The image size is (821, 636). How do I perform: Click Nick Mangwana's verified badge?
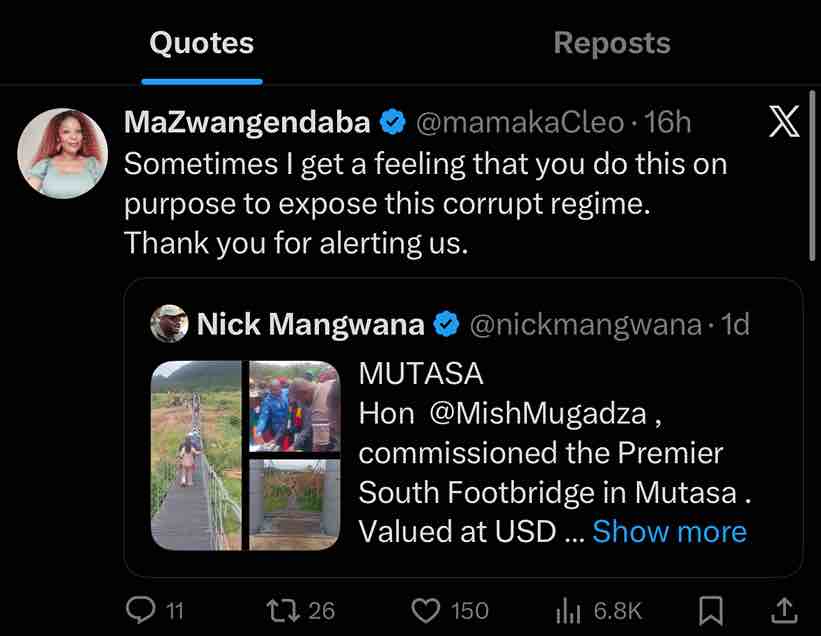pos(446,324)
